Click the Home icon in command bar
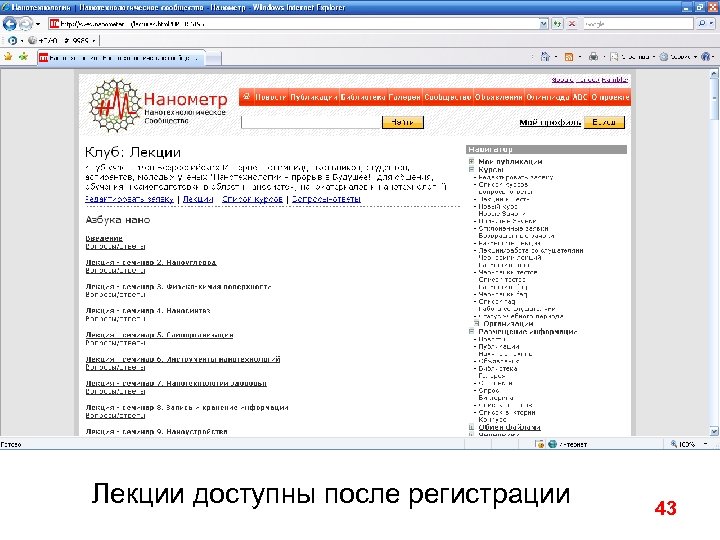 (545, 57)
